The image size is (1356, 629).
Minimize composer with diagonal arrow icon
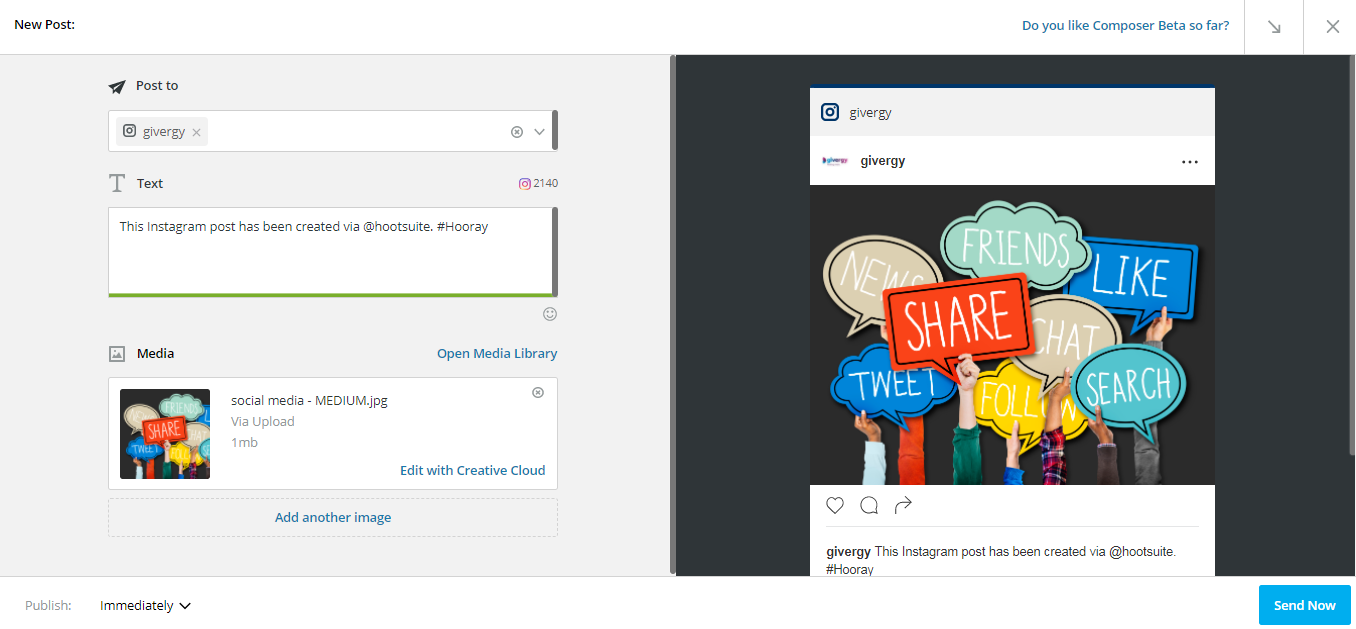point(1274,27)
